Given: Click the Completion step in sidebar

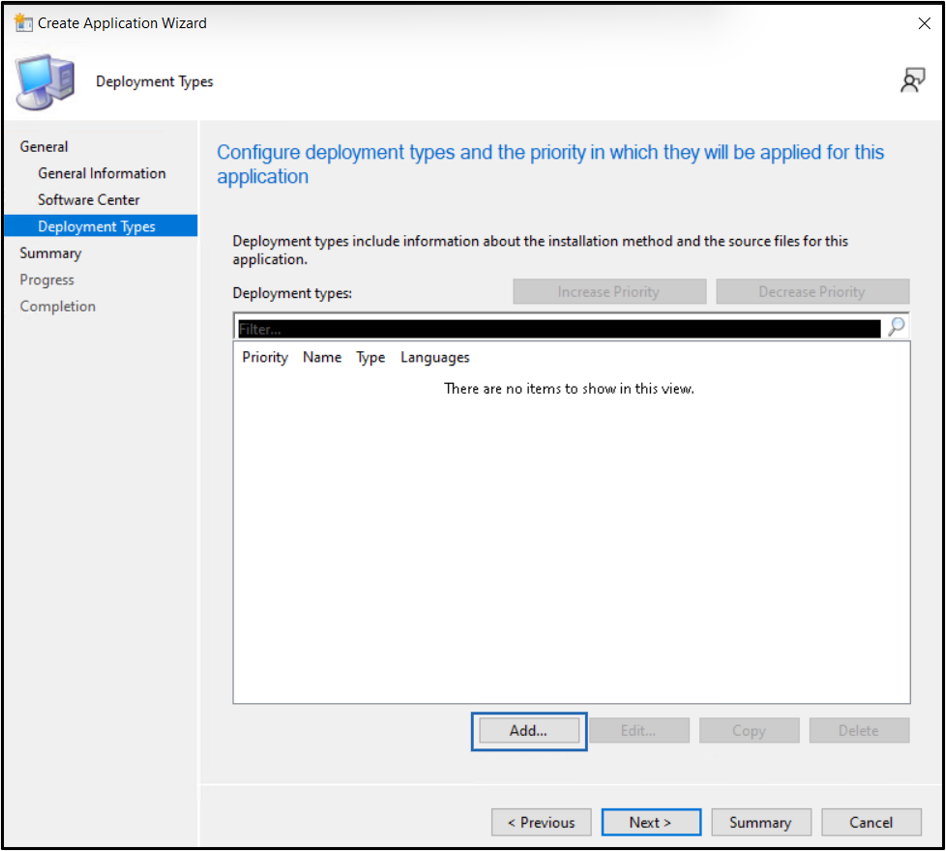Looking at the screenshot, I should pyautogui.click(x=58, y=306).
